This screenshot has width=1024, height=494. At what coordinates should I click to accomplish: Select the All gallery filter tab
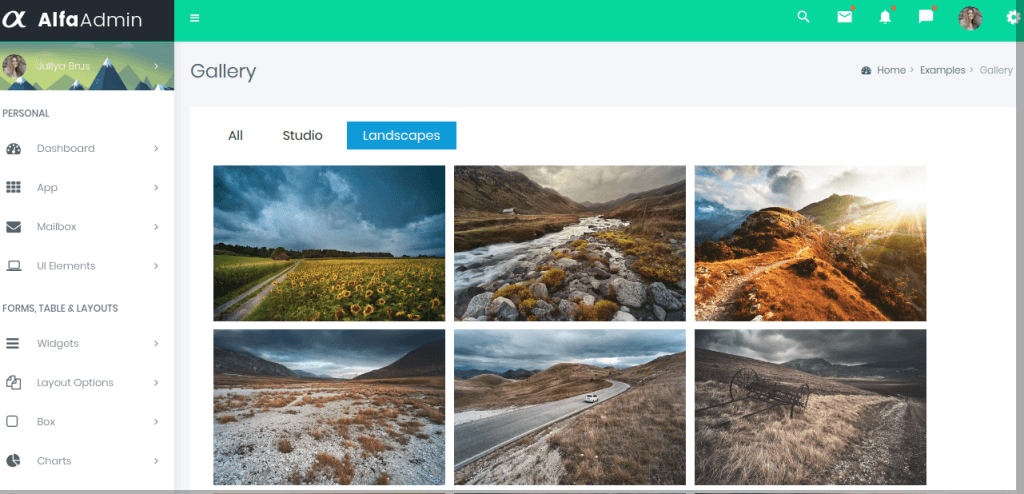[x=235, y=135]
